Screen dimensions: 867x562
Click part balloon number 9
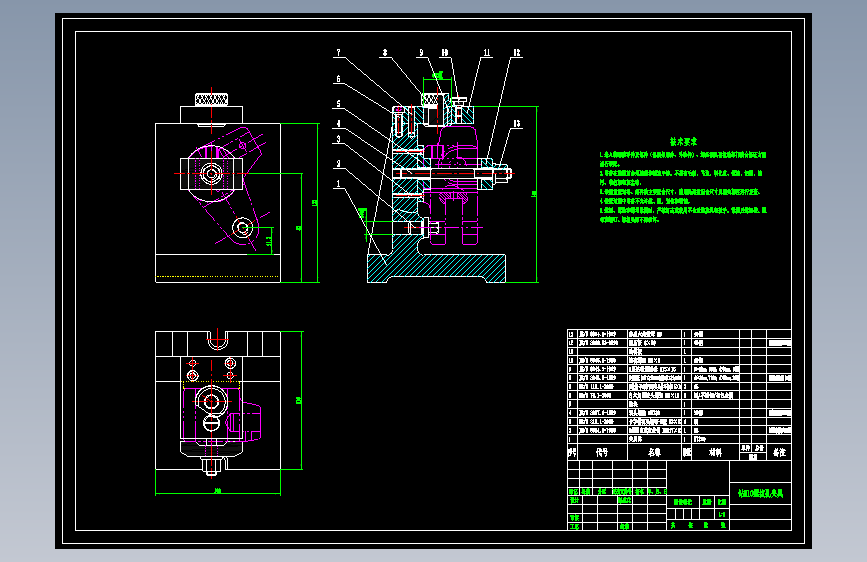421,53
